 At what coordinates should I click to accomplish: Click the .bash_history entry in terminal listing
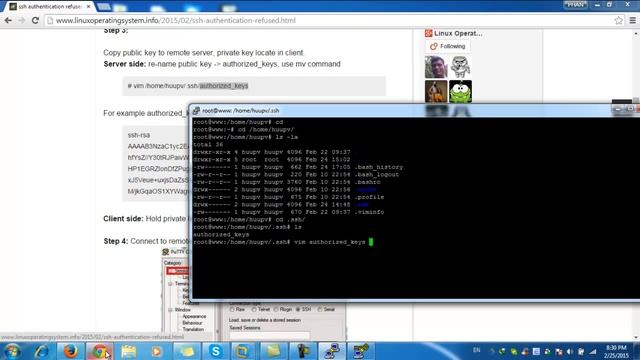(x=379, y=167)
